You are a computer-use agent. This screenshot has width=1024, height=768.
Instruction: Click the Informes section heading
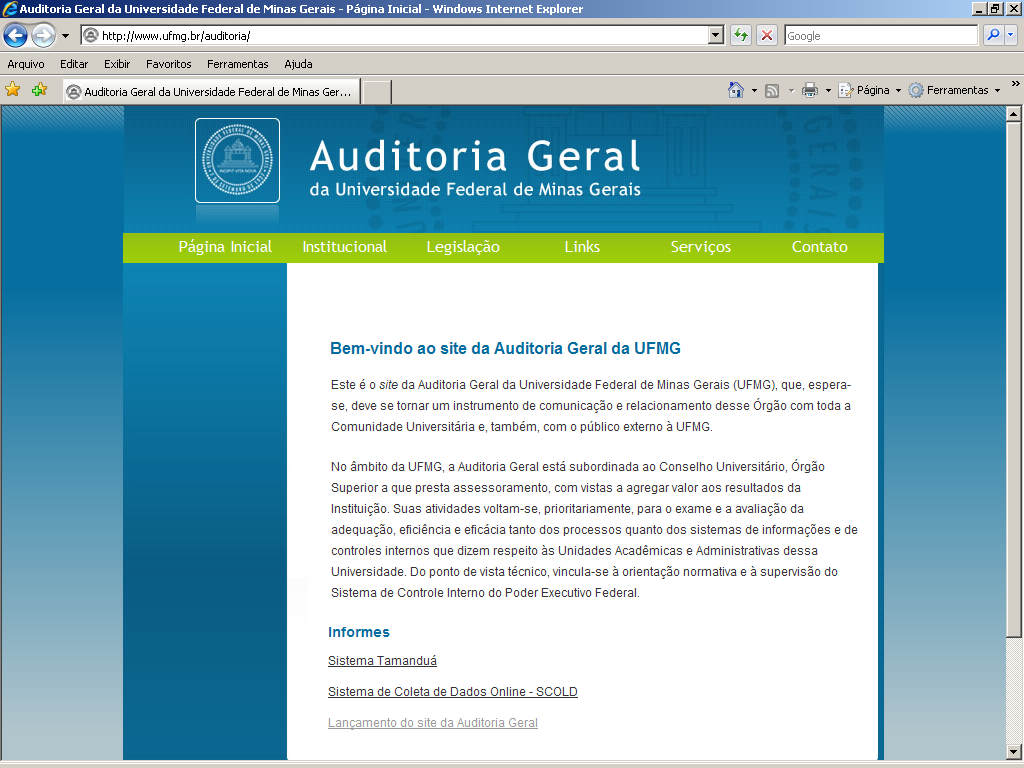[x=359, y=632]
